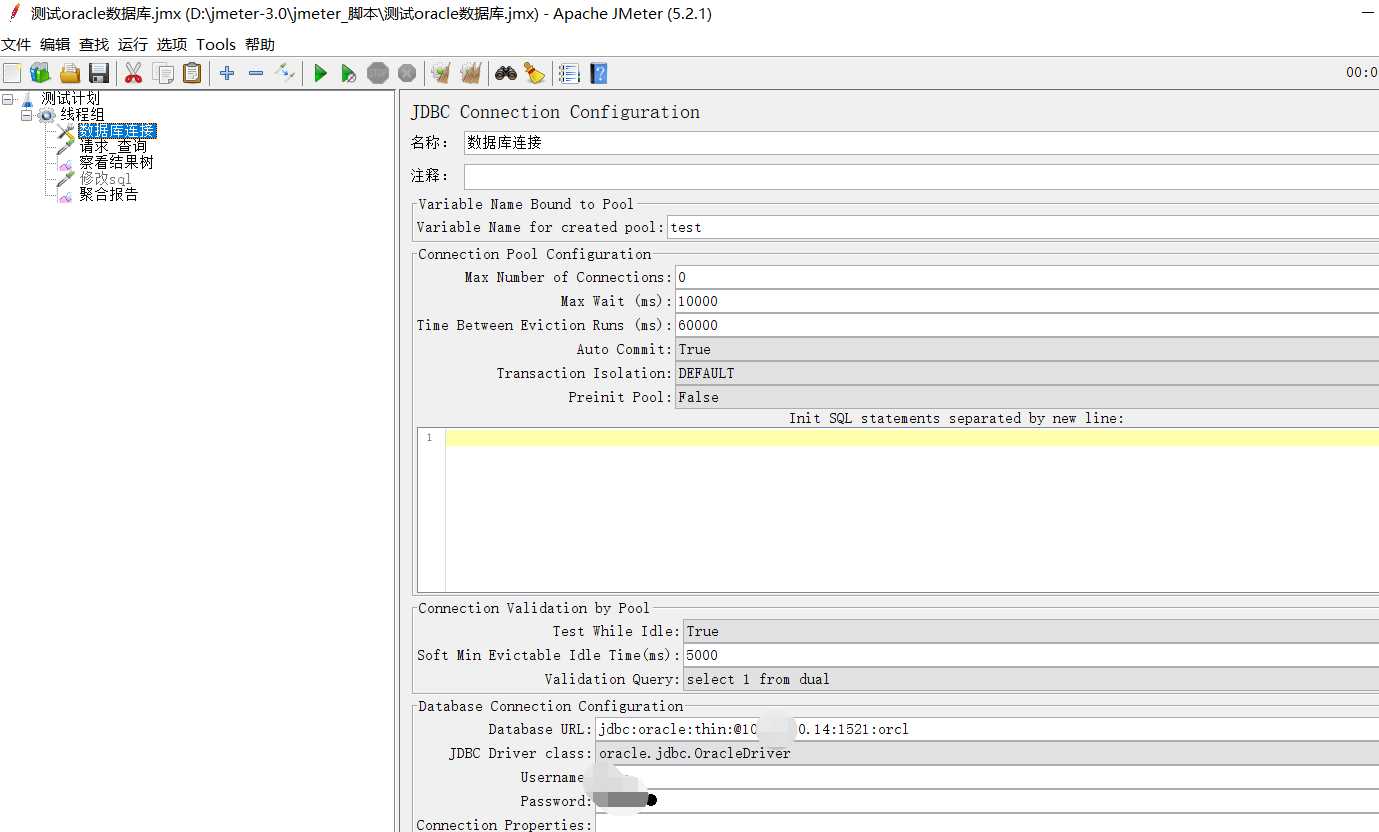The width and height of the screenshot is (1379, 832).
Task: Select the 请求_查询 sampler in tree
Action: [x=113, y=146]
